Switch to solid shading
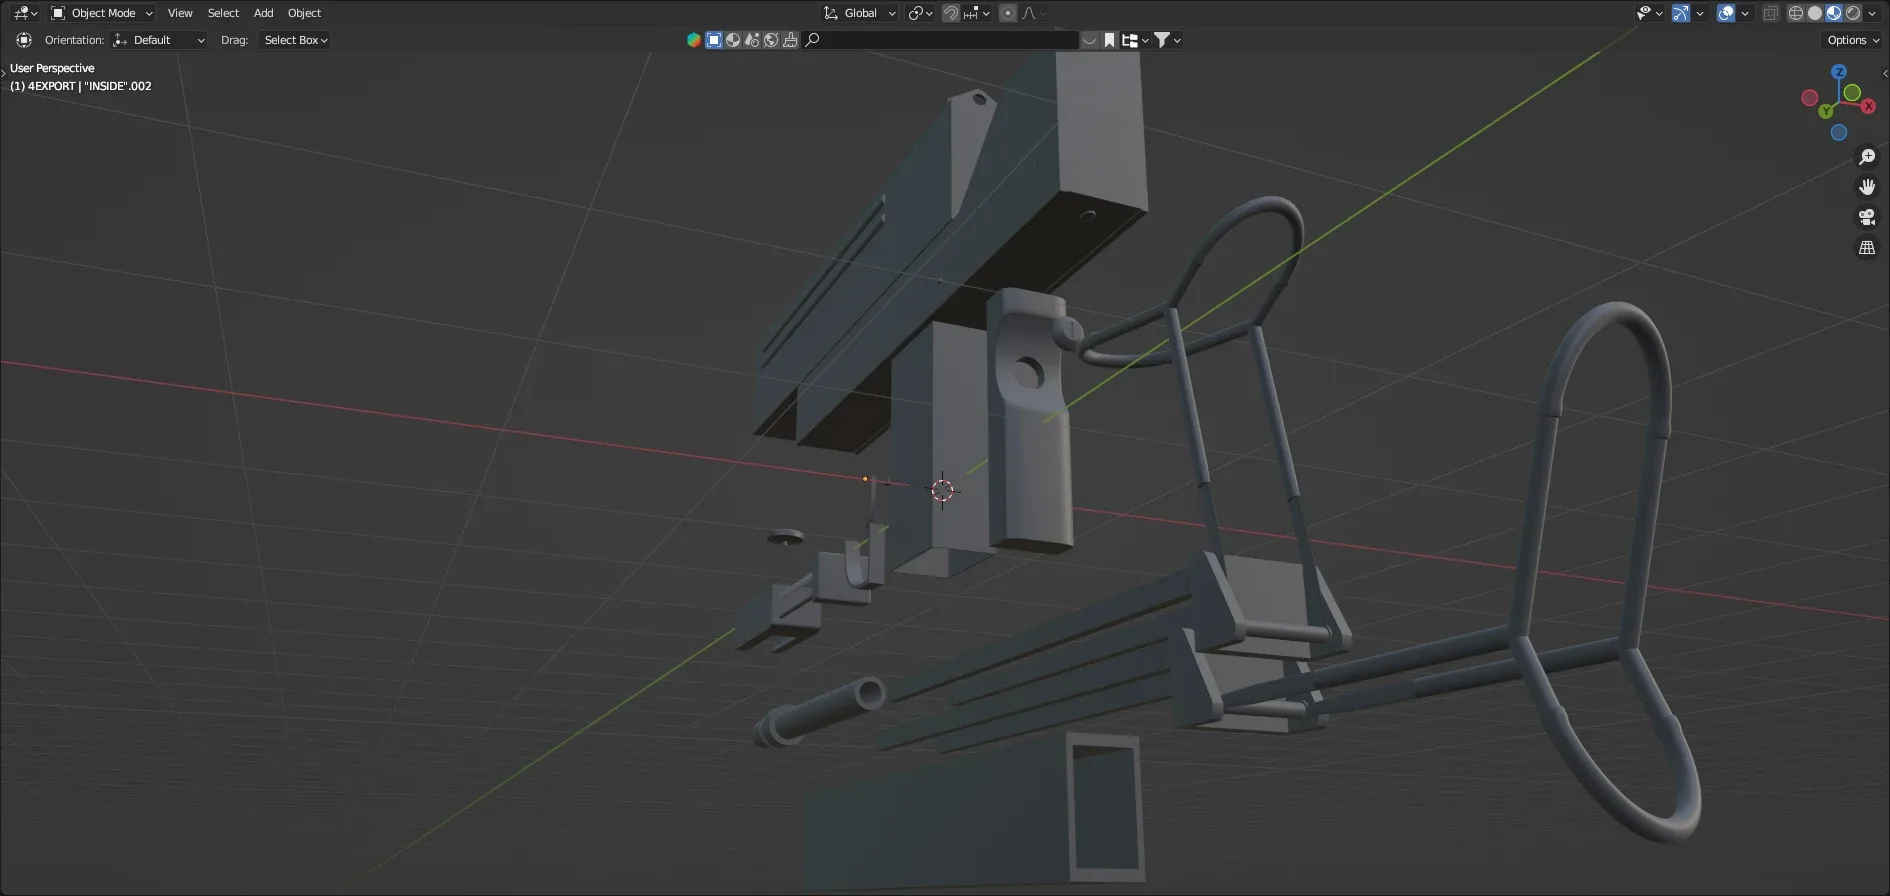Image resolution: width=1890 pixels, height=896 pixels. 1815,13
